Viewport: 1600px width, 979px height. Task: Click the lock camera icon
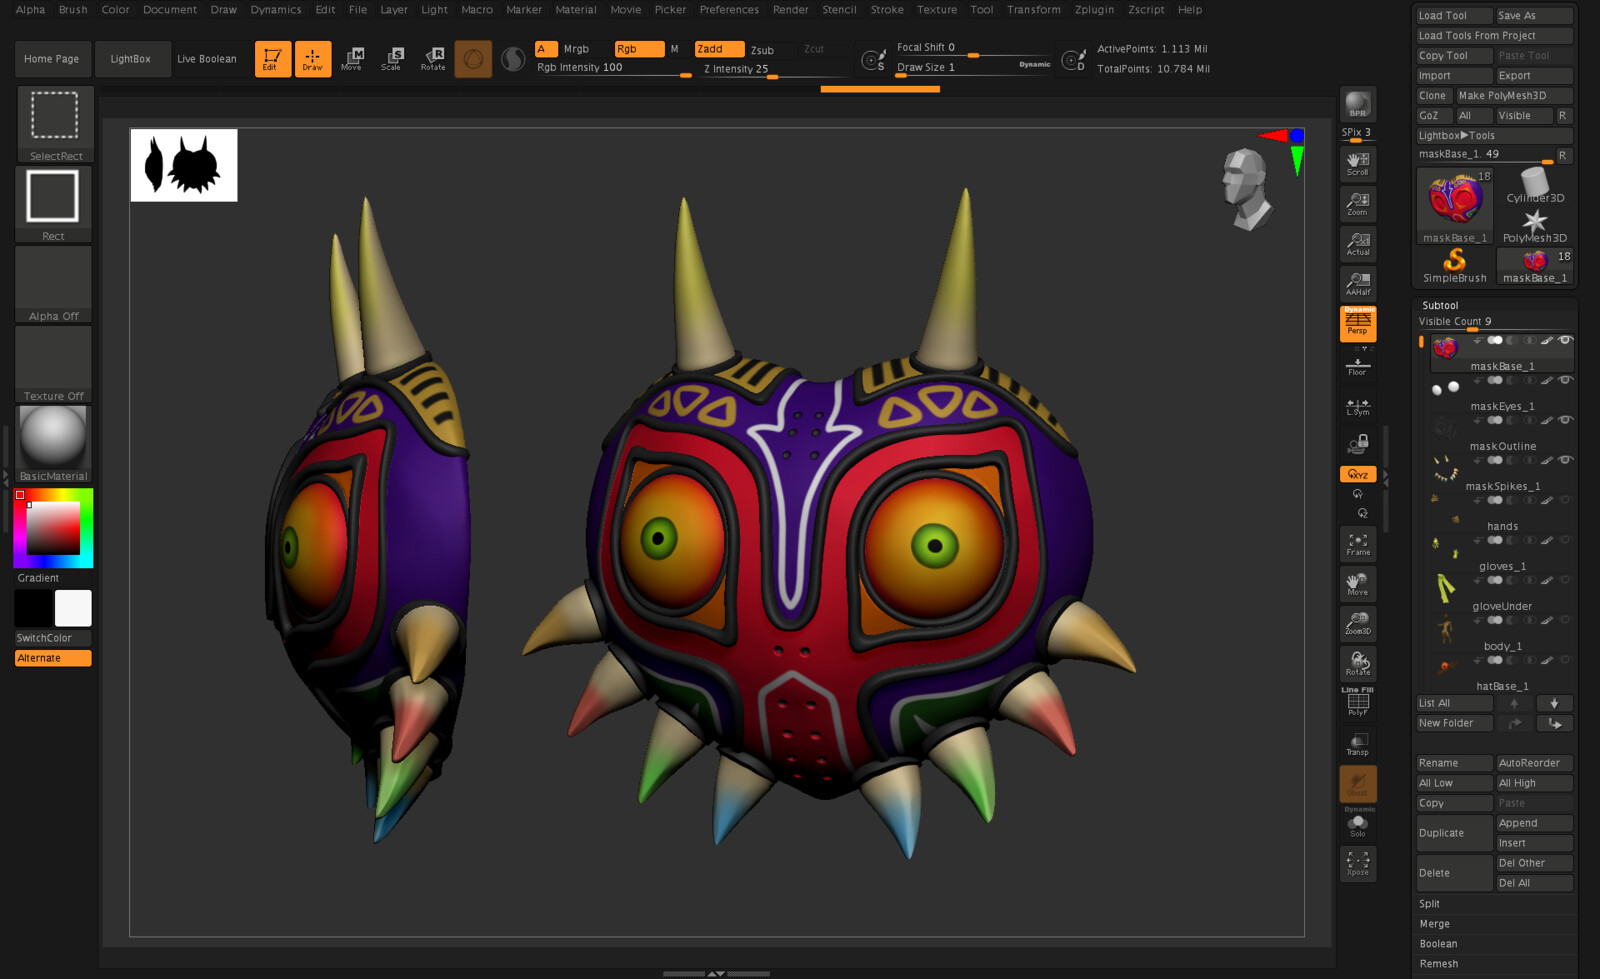tap(1358, 444)
